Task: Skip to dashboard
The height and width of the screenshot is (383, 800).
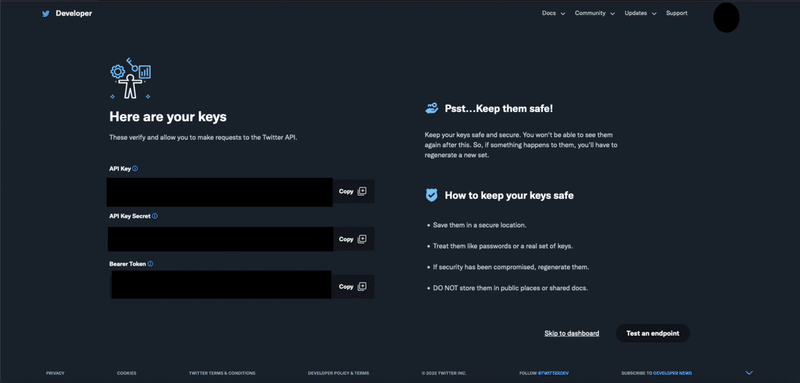Action: [x=571, y=333]
